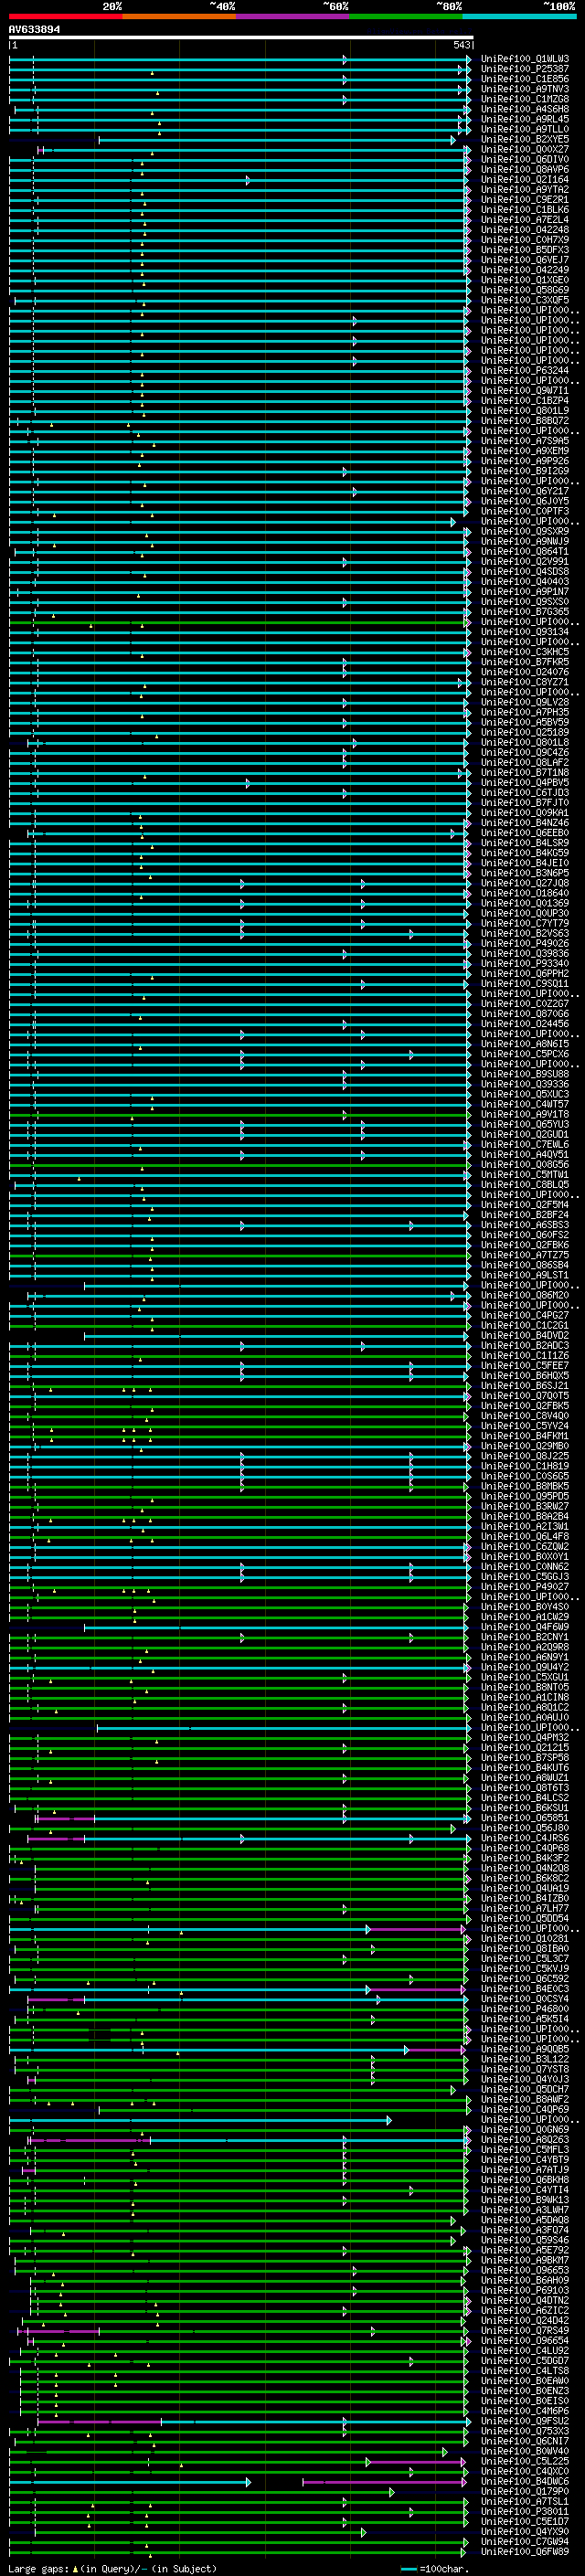Click the cyan ~100% identity legend segment
Screen dimensions: 585x2576
519,16
